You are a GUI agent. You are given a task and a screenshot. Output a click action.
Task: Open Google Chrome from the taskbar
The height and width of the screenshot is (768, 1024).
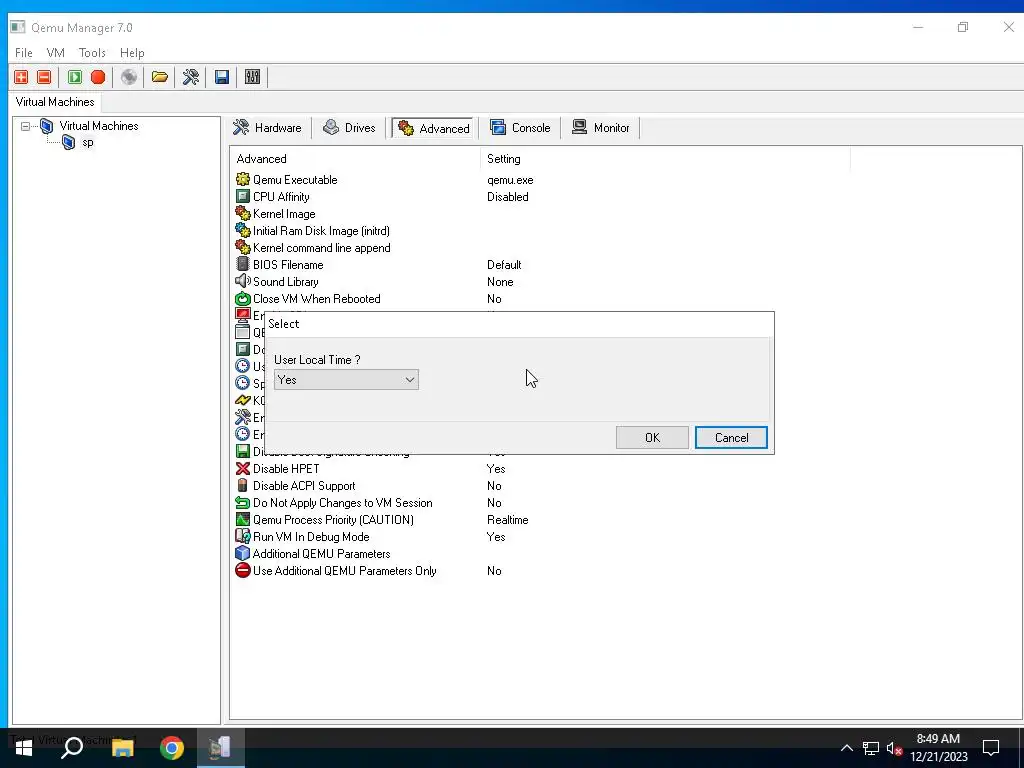pos(172,748)
